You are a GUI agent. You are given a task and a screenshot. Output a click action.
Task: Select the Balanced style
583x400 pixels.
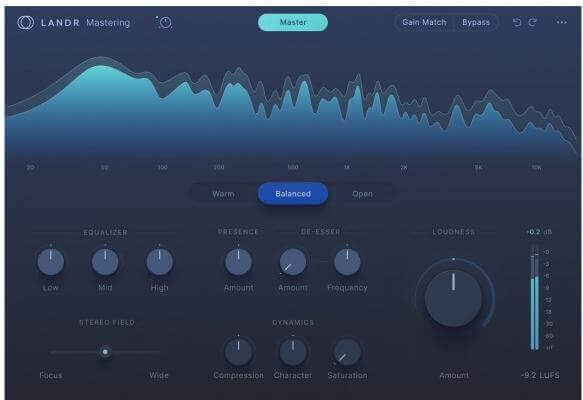coord(293,194)
